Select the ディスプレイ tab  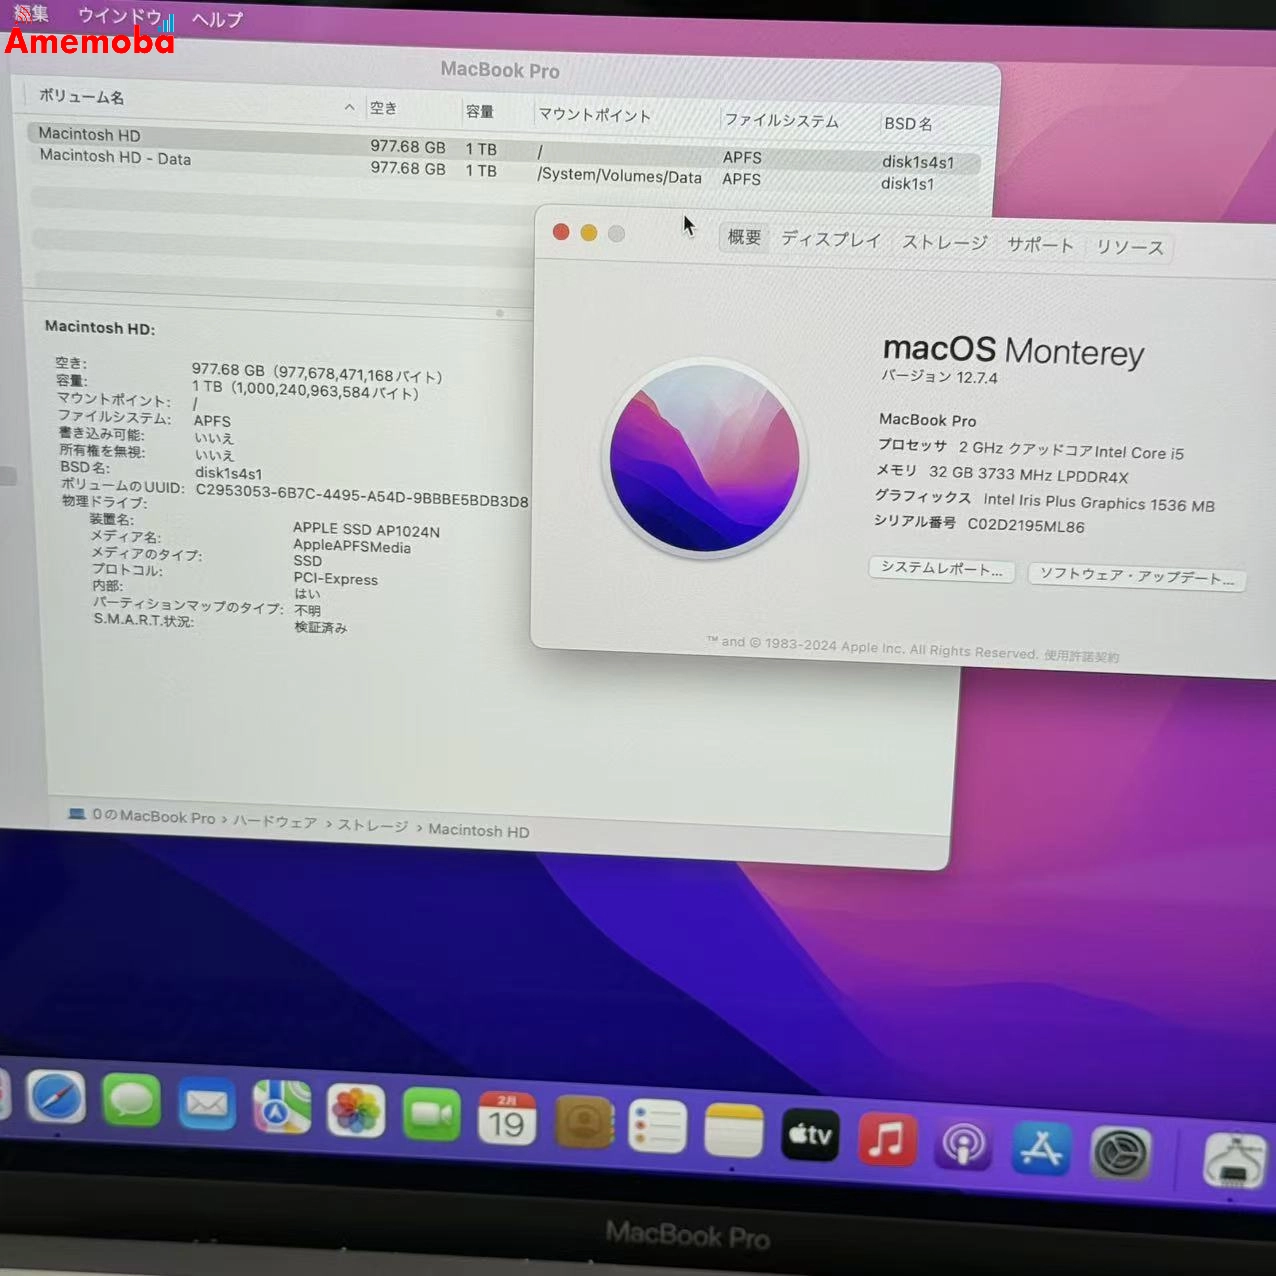coord(831,239)
